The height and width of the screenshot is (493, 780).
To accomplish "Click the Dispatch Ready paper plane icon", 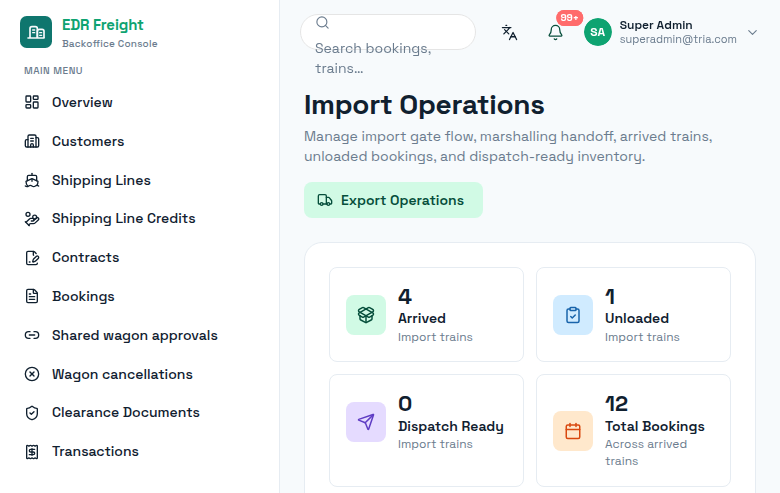I will [x=366, y=422].
